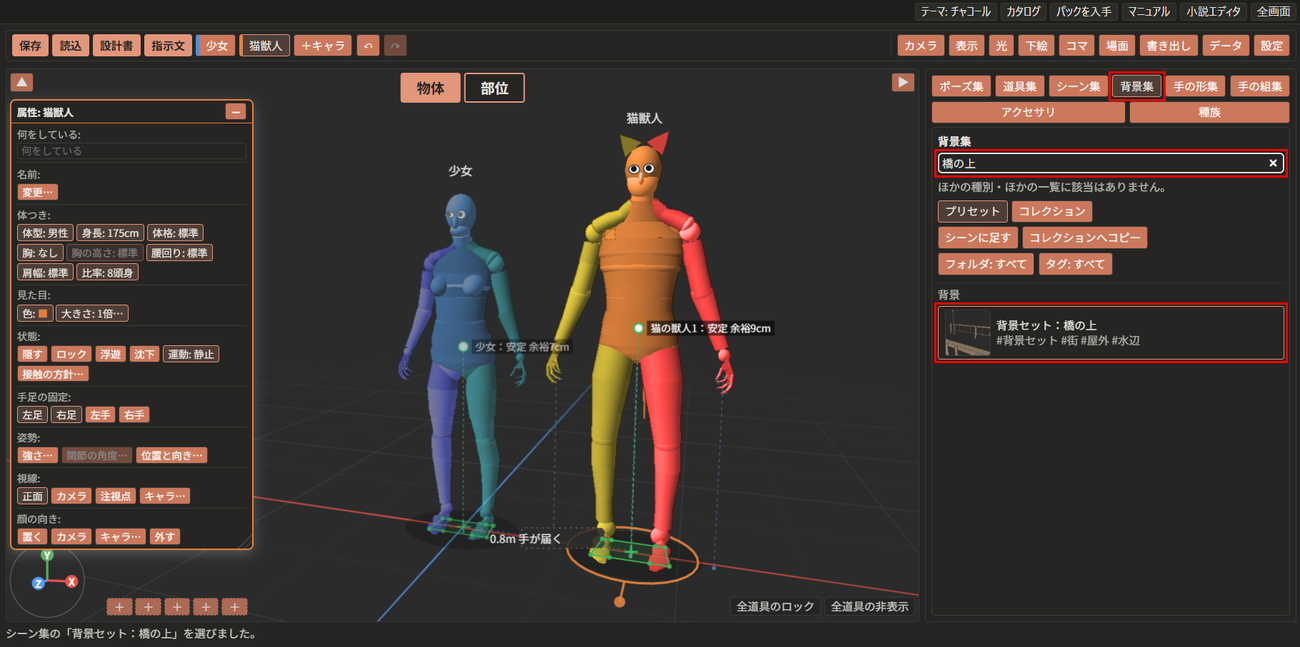
Task: Click the undo arrow icon
Action: click(x=368, y=45)
